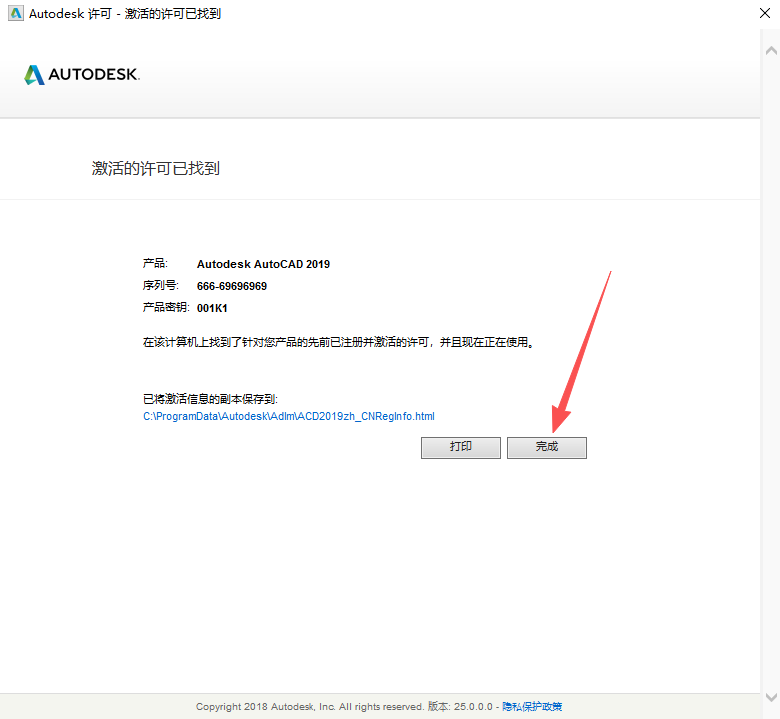Viewport: 780px width, 719px height.
Task: Click the 打印 button
Action: [x=460, y=447]
